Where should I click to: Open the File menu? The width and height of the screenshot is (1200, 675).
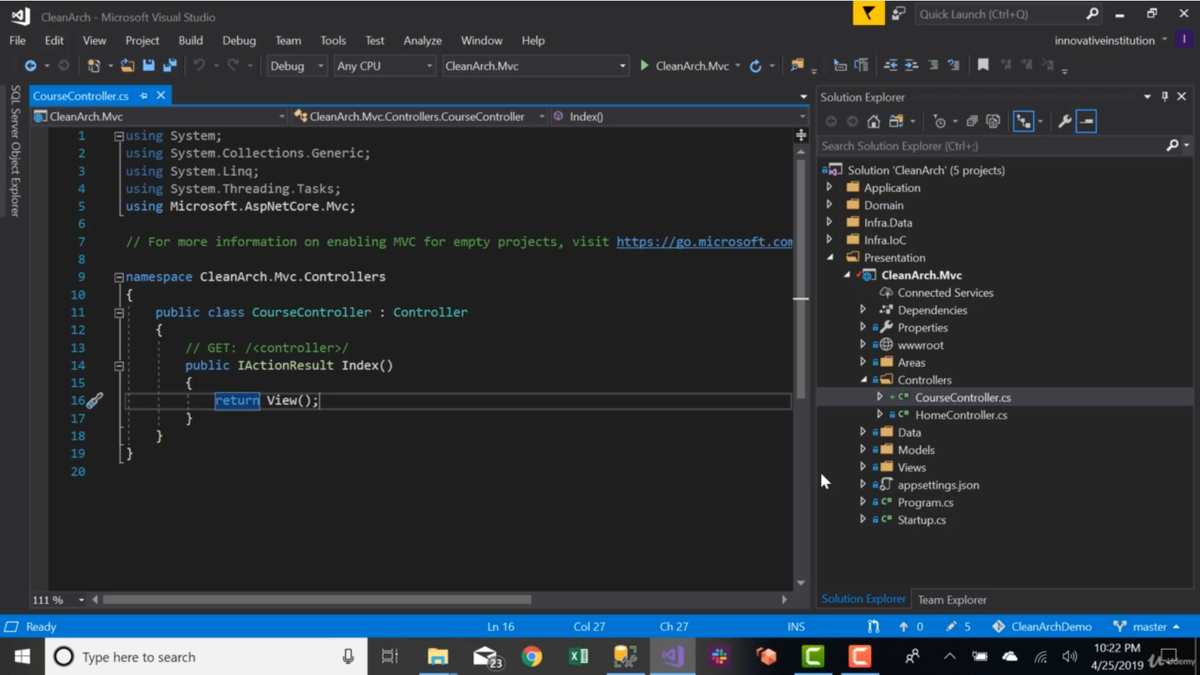18,41
